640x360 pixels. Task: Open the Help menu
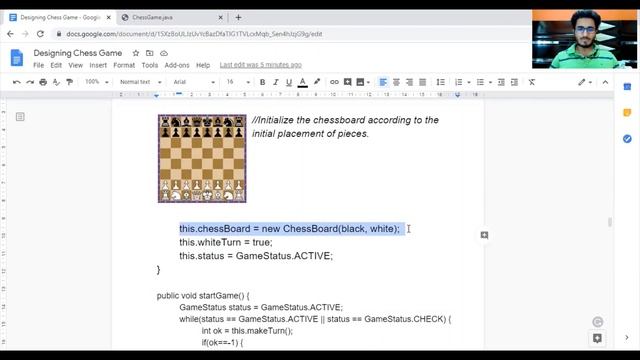(x=203, y=65)
